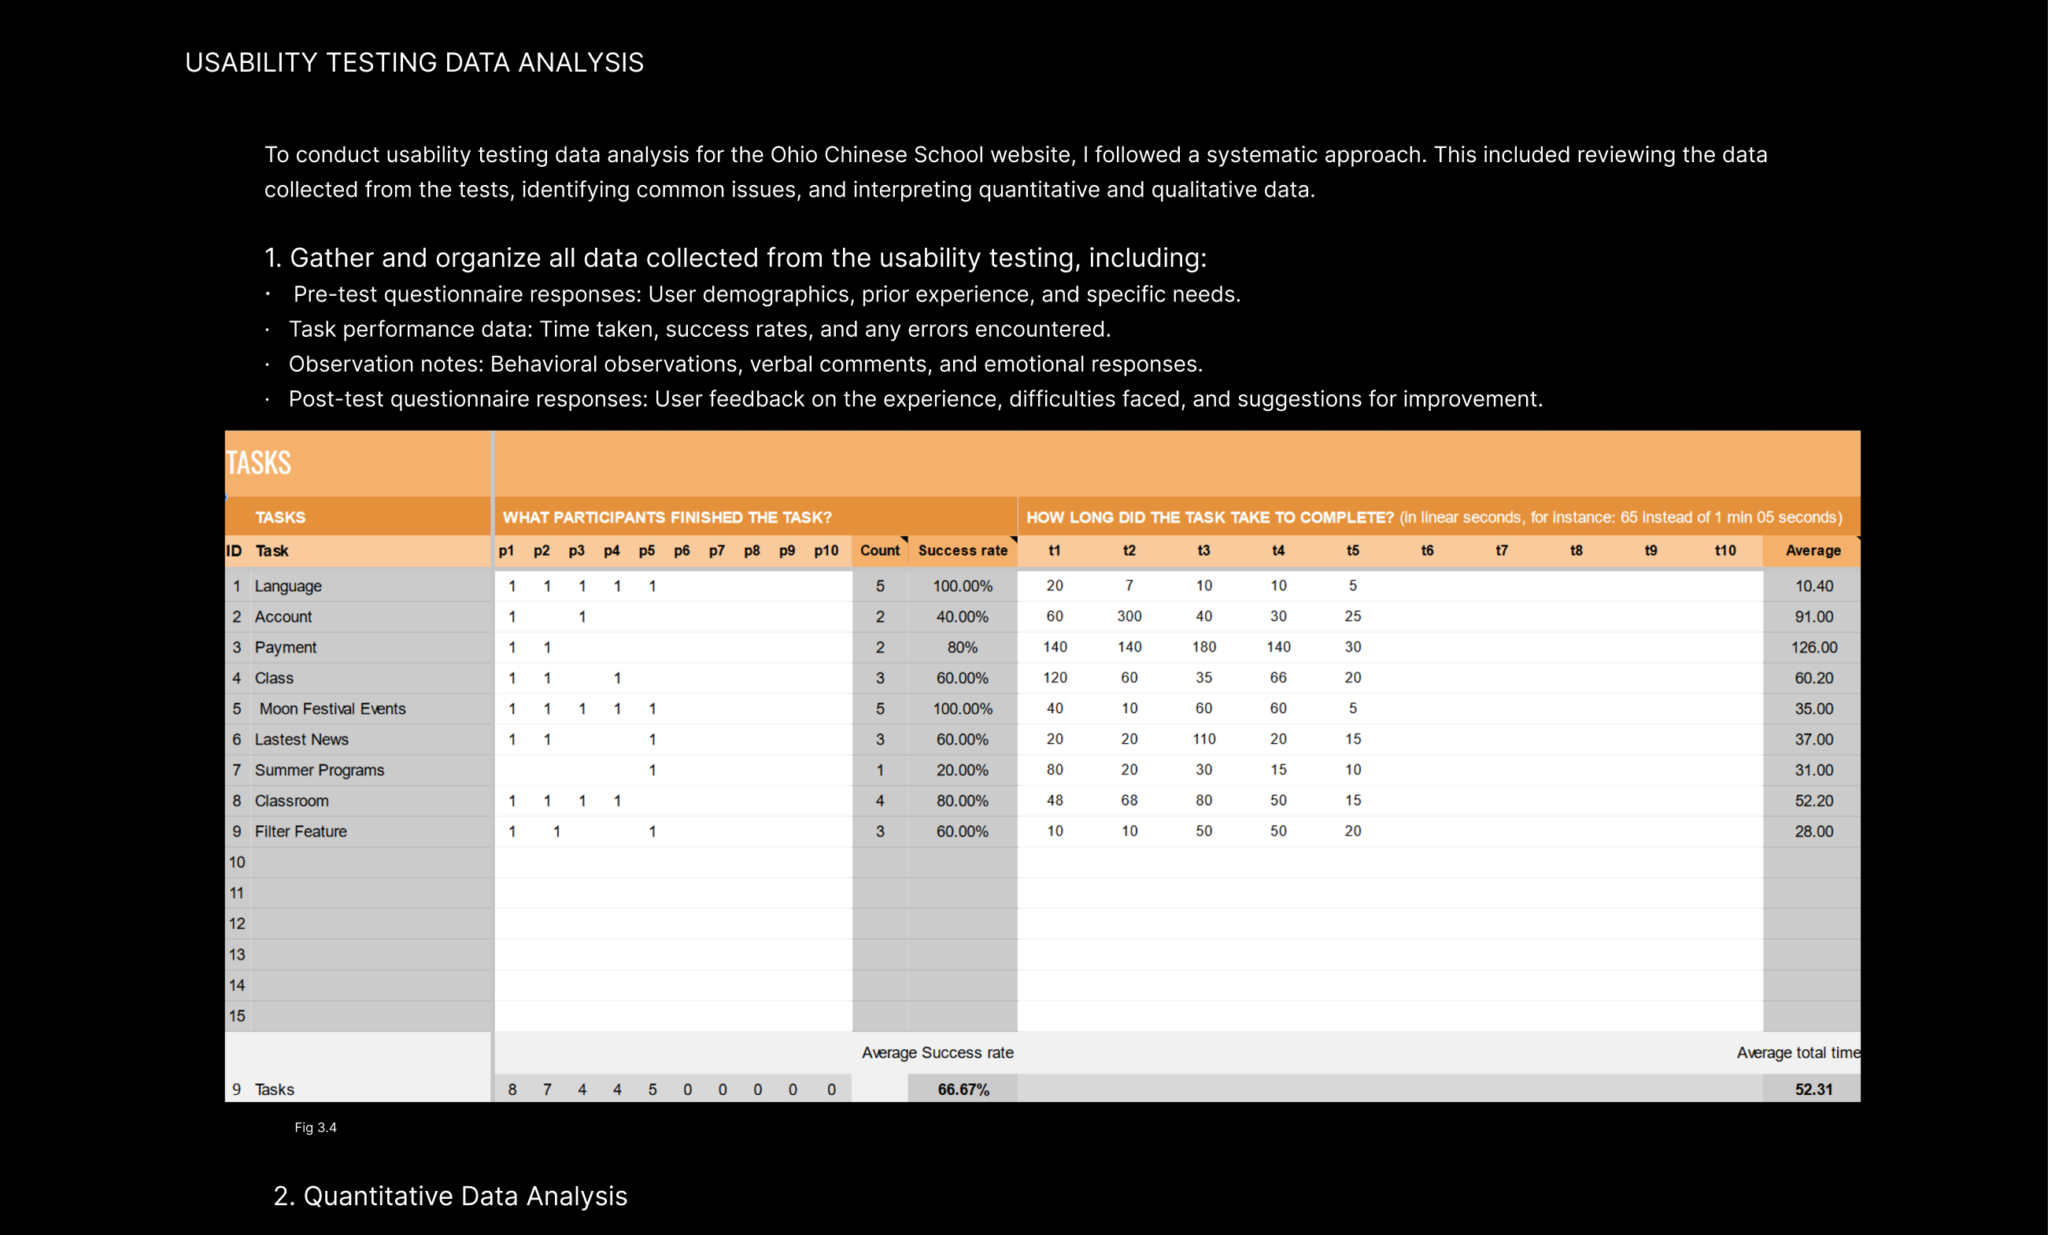Click the 52.31 average total time value
This screenshot has width=2048, height=1235.
coord(1814,1090)
